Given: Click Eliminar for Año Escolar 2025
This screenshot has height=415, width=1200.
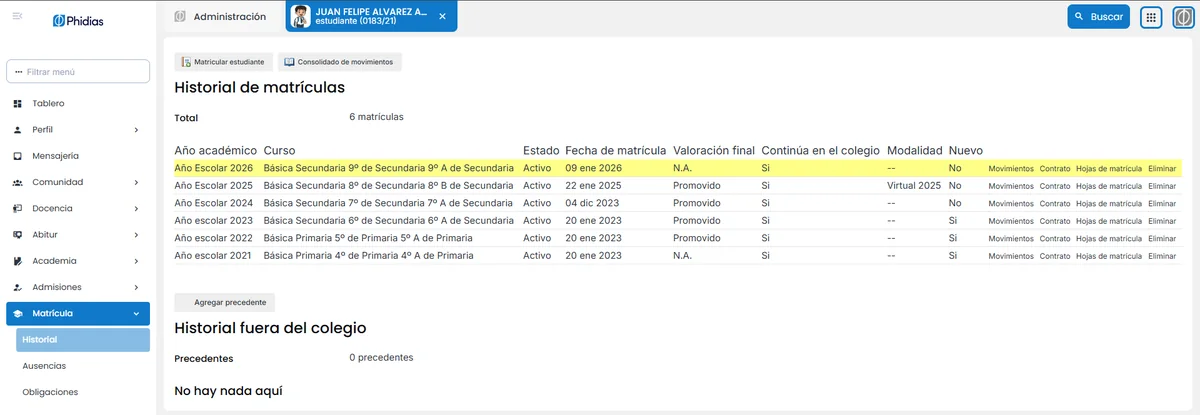Looking at the screenshot, I should [x=1162, y=186].
